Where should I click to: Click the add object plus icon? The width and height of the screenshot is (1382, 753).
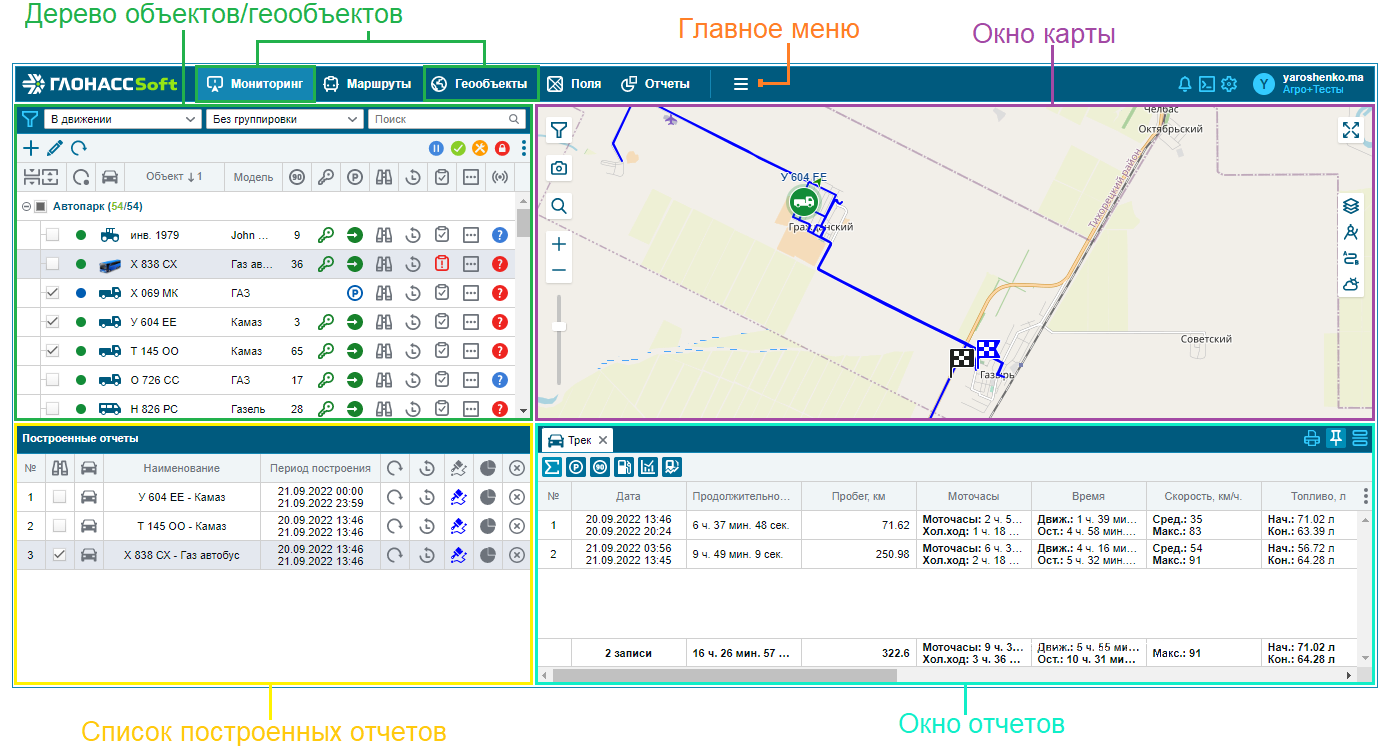pos(31,148)
